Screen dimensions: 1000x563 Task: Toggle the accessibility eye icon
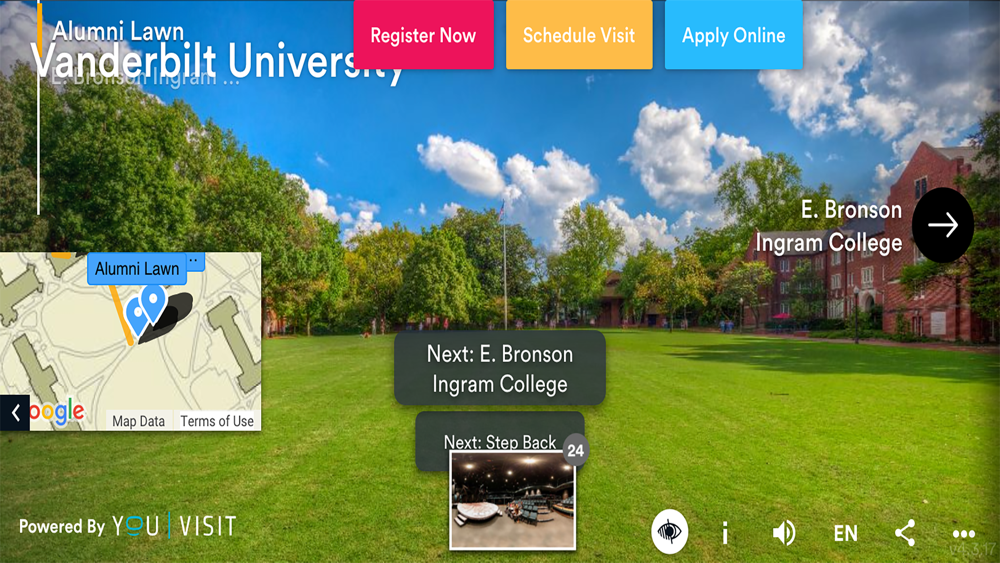click(x=669, y=531)
